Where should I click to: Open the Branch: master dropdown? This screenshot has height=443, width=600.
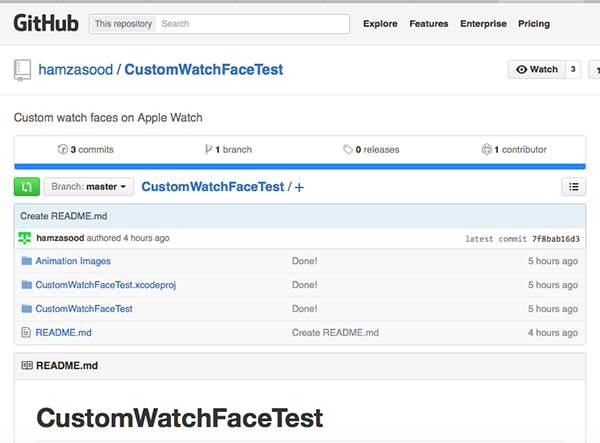point(89,187)
